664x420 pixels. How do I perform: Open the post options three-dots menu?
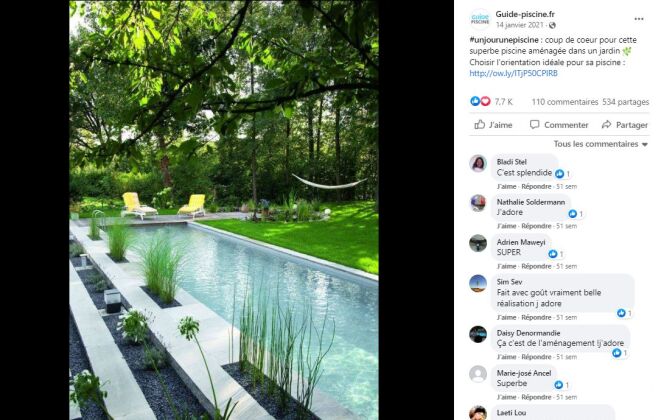pos(639,19)
